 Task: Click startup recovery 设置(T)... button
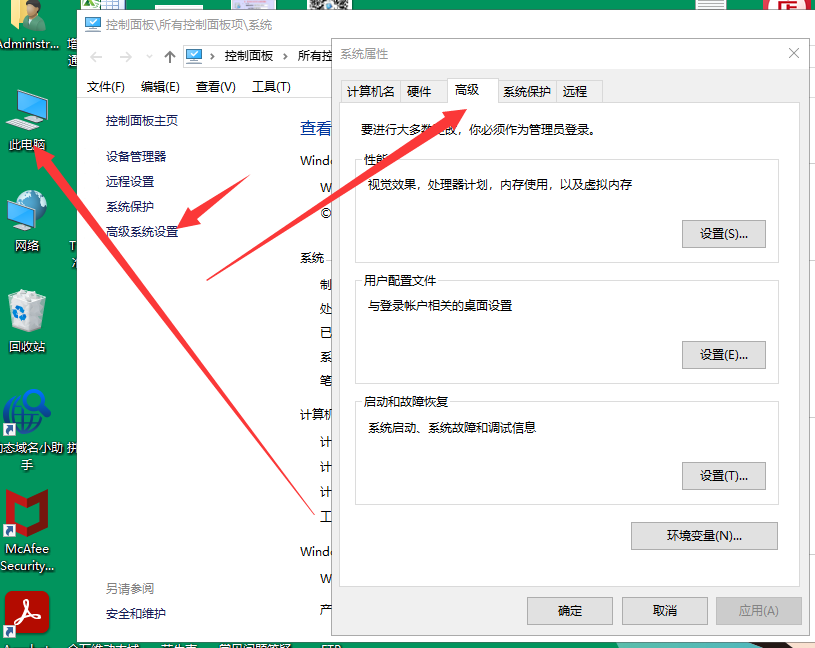(724, 476)
